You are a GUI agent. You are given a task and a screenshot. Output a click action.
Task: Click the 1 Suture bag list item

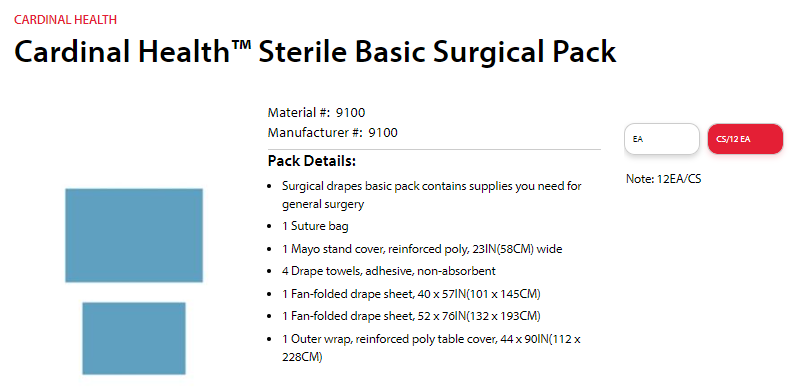click(x=315, y=226)
